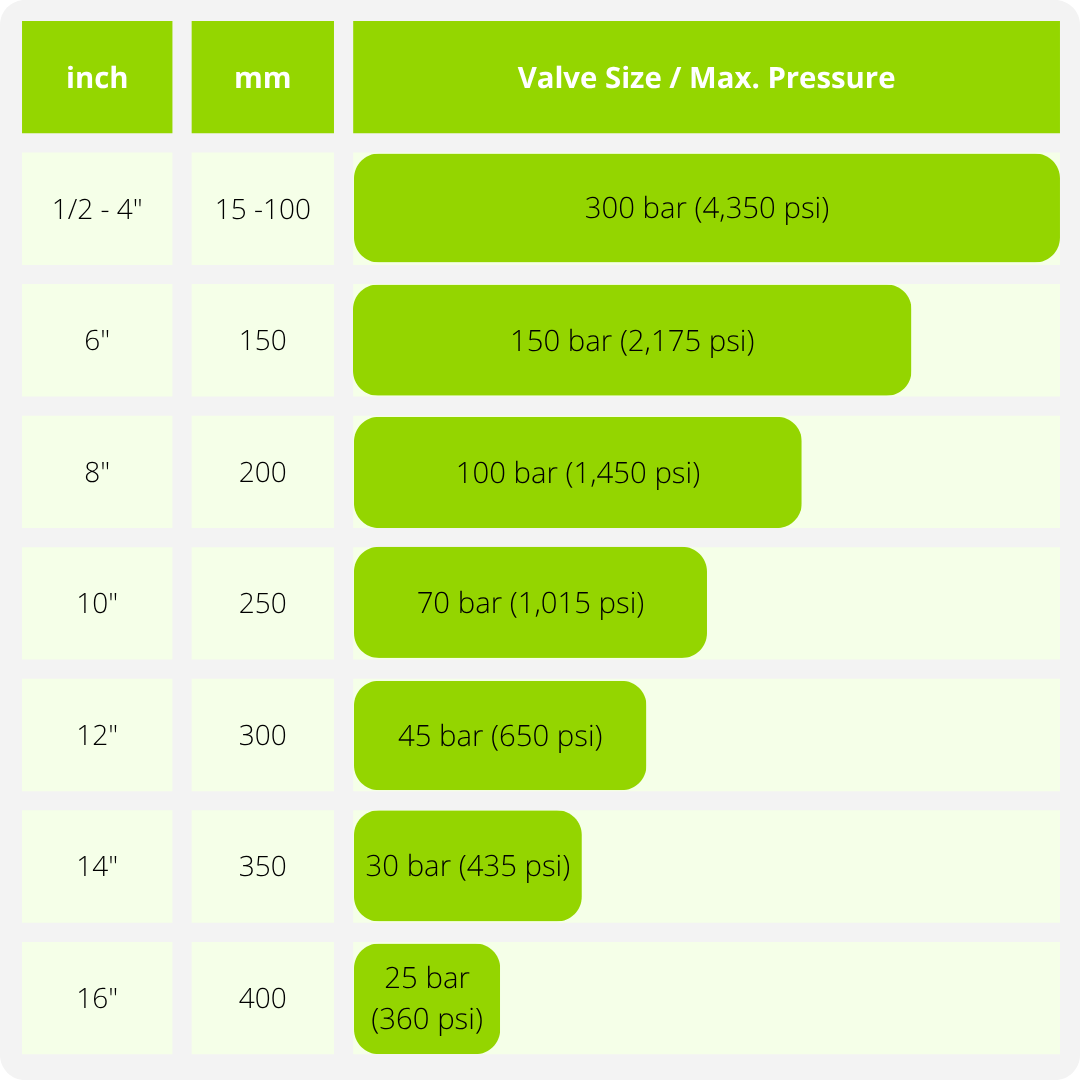The image size is (1080, 1080).
Task: Select the 25 bar (360 psi) bar
Action: [x=427, y=999]
